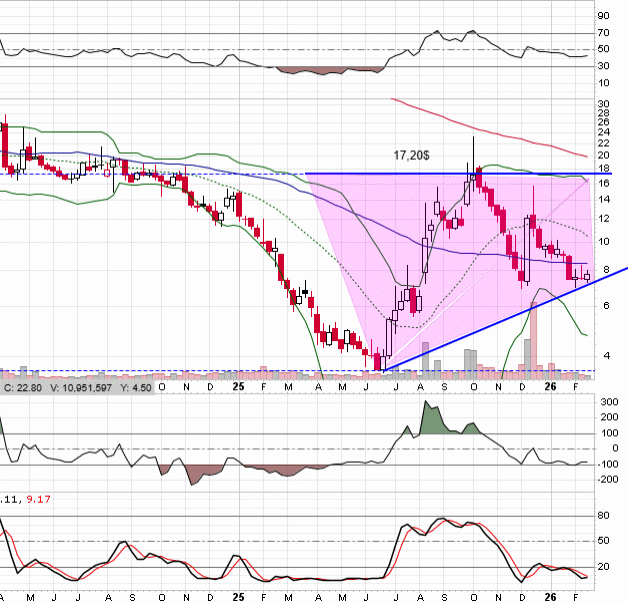Click the red long-term moving average line
This screenshot has height=602, width=628.
[480, 124]
